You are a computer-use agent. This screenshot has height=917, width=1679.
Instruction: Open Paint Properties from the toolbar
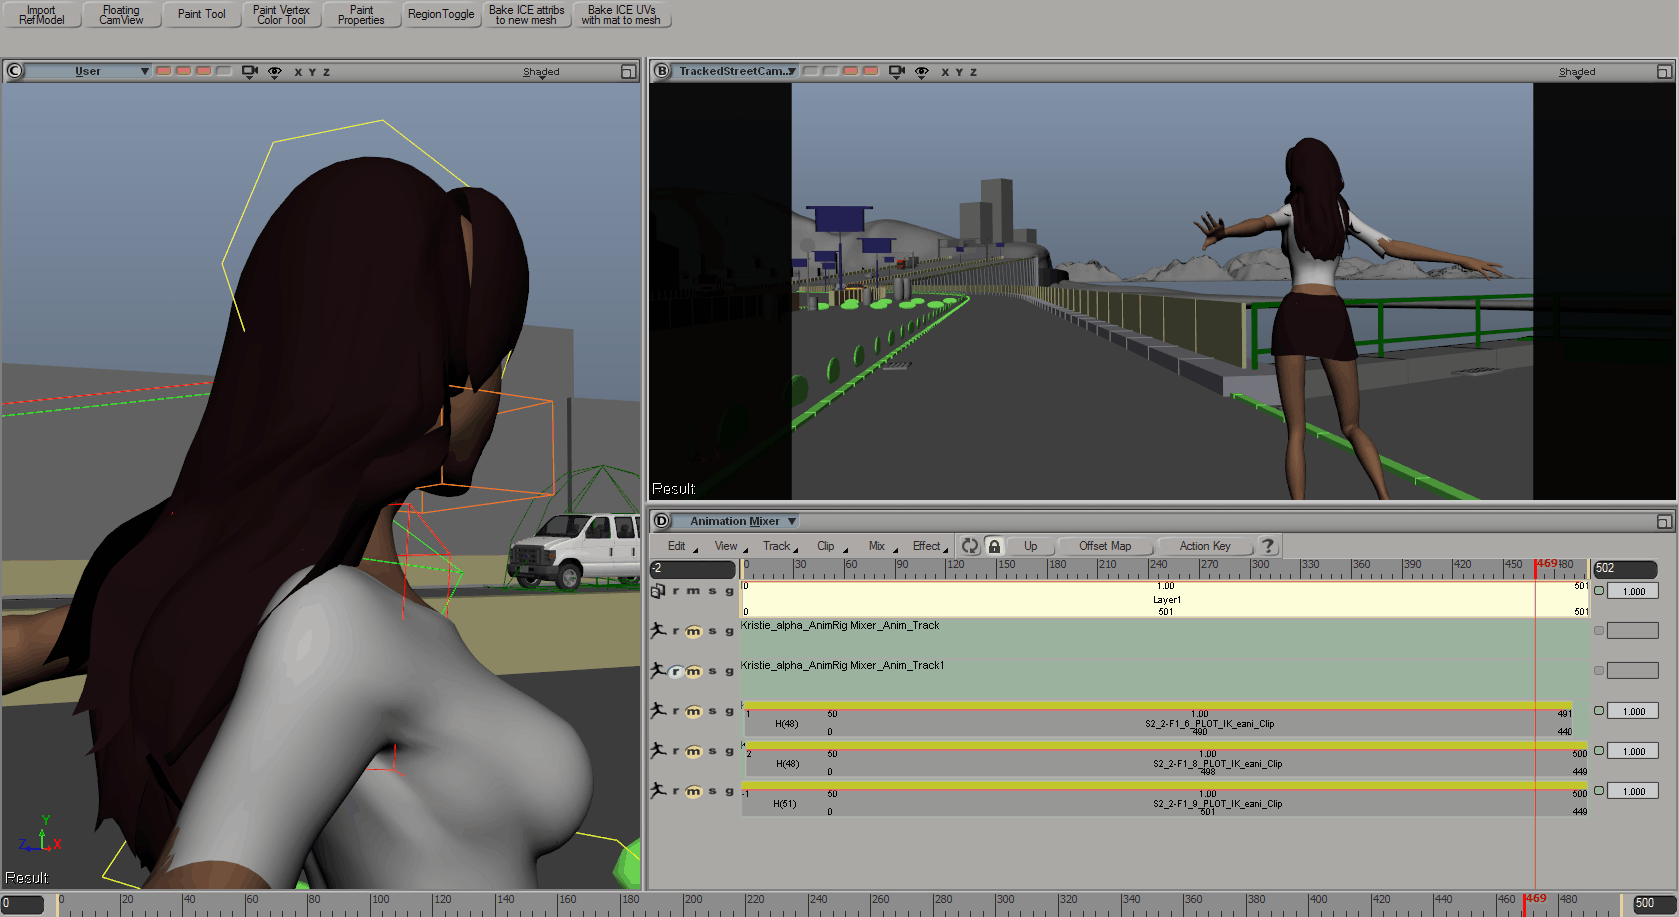[x=361, y=15]
